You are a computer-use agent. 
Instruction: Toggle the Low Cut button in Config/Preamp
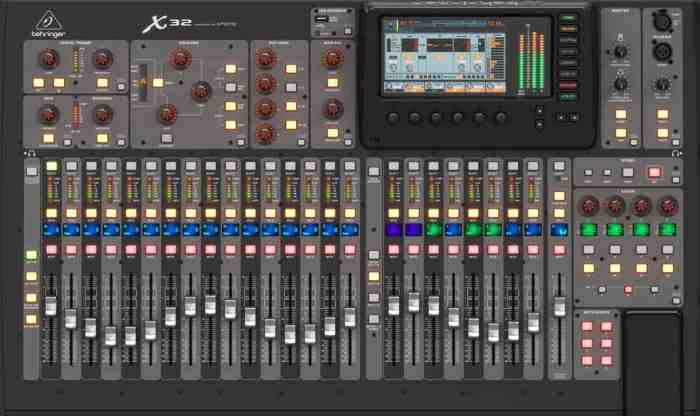(103, 83)
